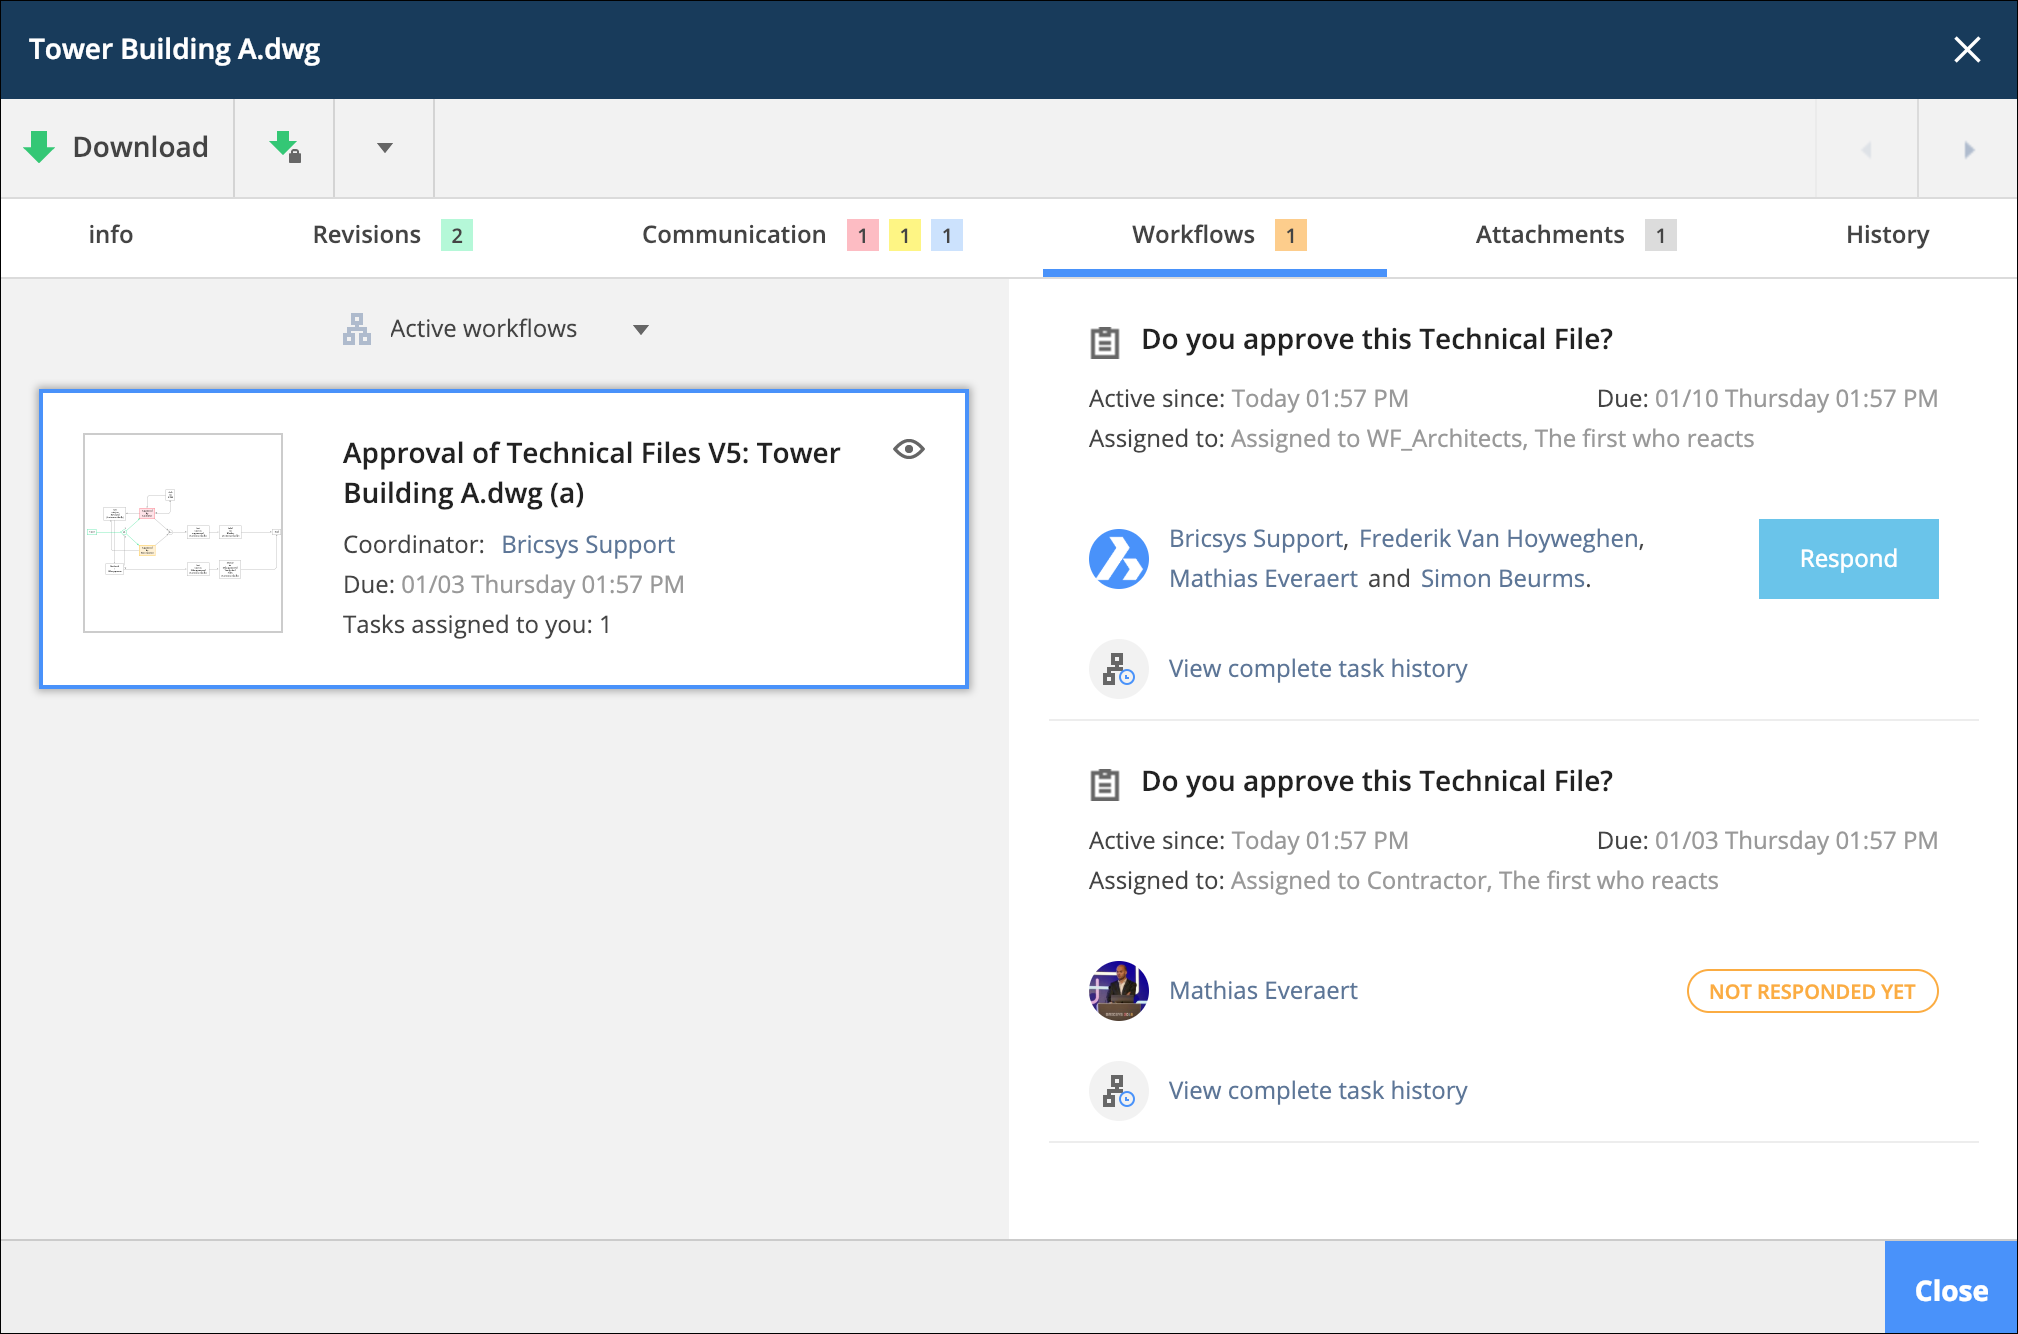The width and height of the screenshot is (2018, 1334).
Task: Click the green Revisions count badge
Action: coord(457,235)
